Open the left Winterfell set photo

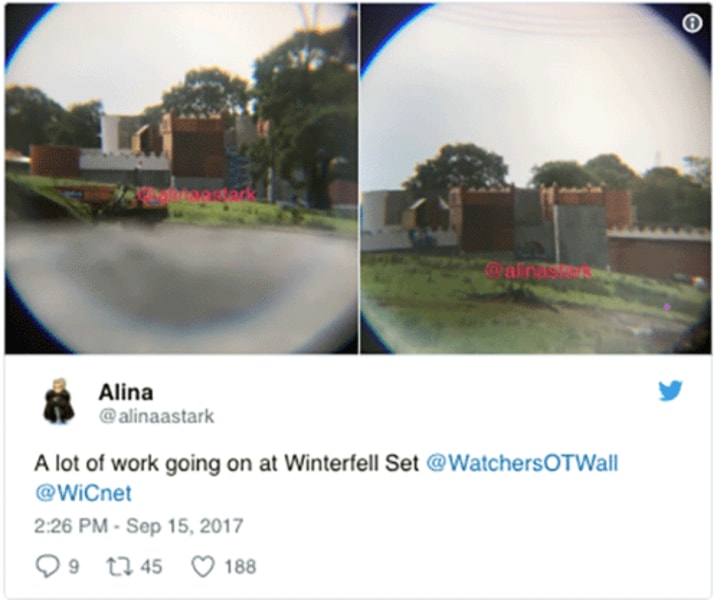point(181,179)
